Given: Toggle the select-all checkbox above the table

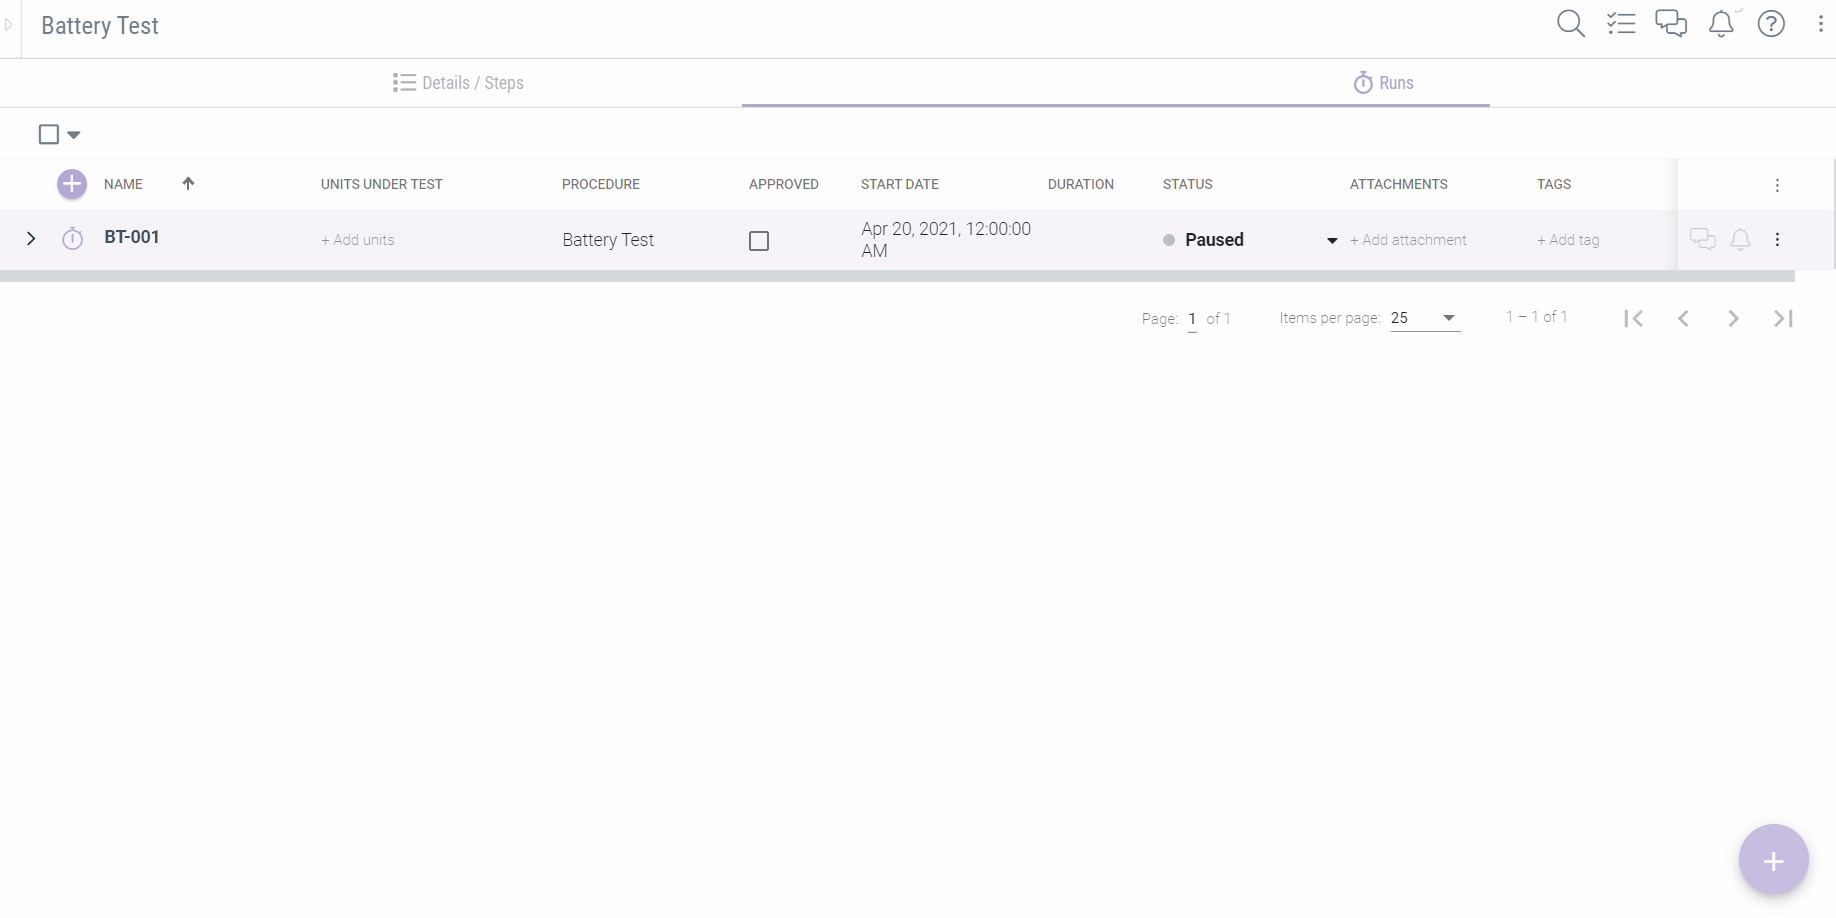Looking at the screenshot, I should pyautogui.click(x=48, y=134).
